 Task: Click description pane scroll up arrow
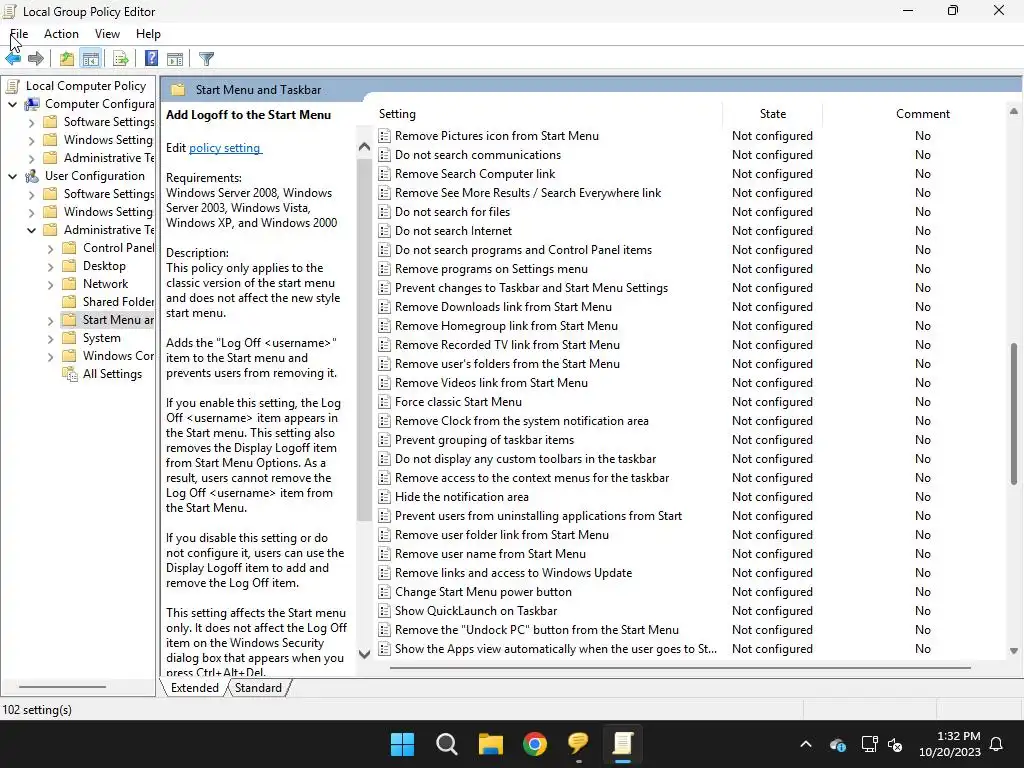click(364, 148)
